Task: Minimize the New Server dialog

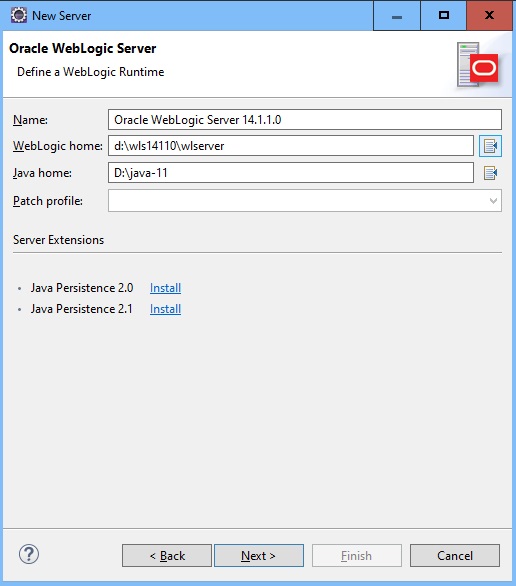Action: [397, 16]
